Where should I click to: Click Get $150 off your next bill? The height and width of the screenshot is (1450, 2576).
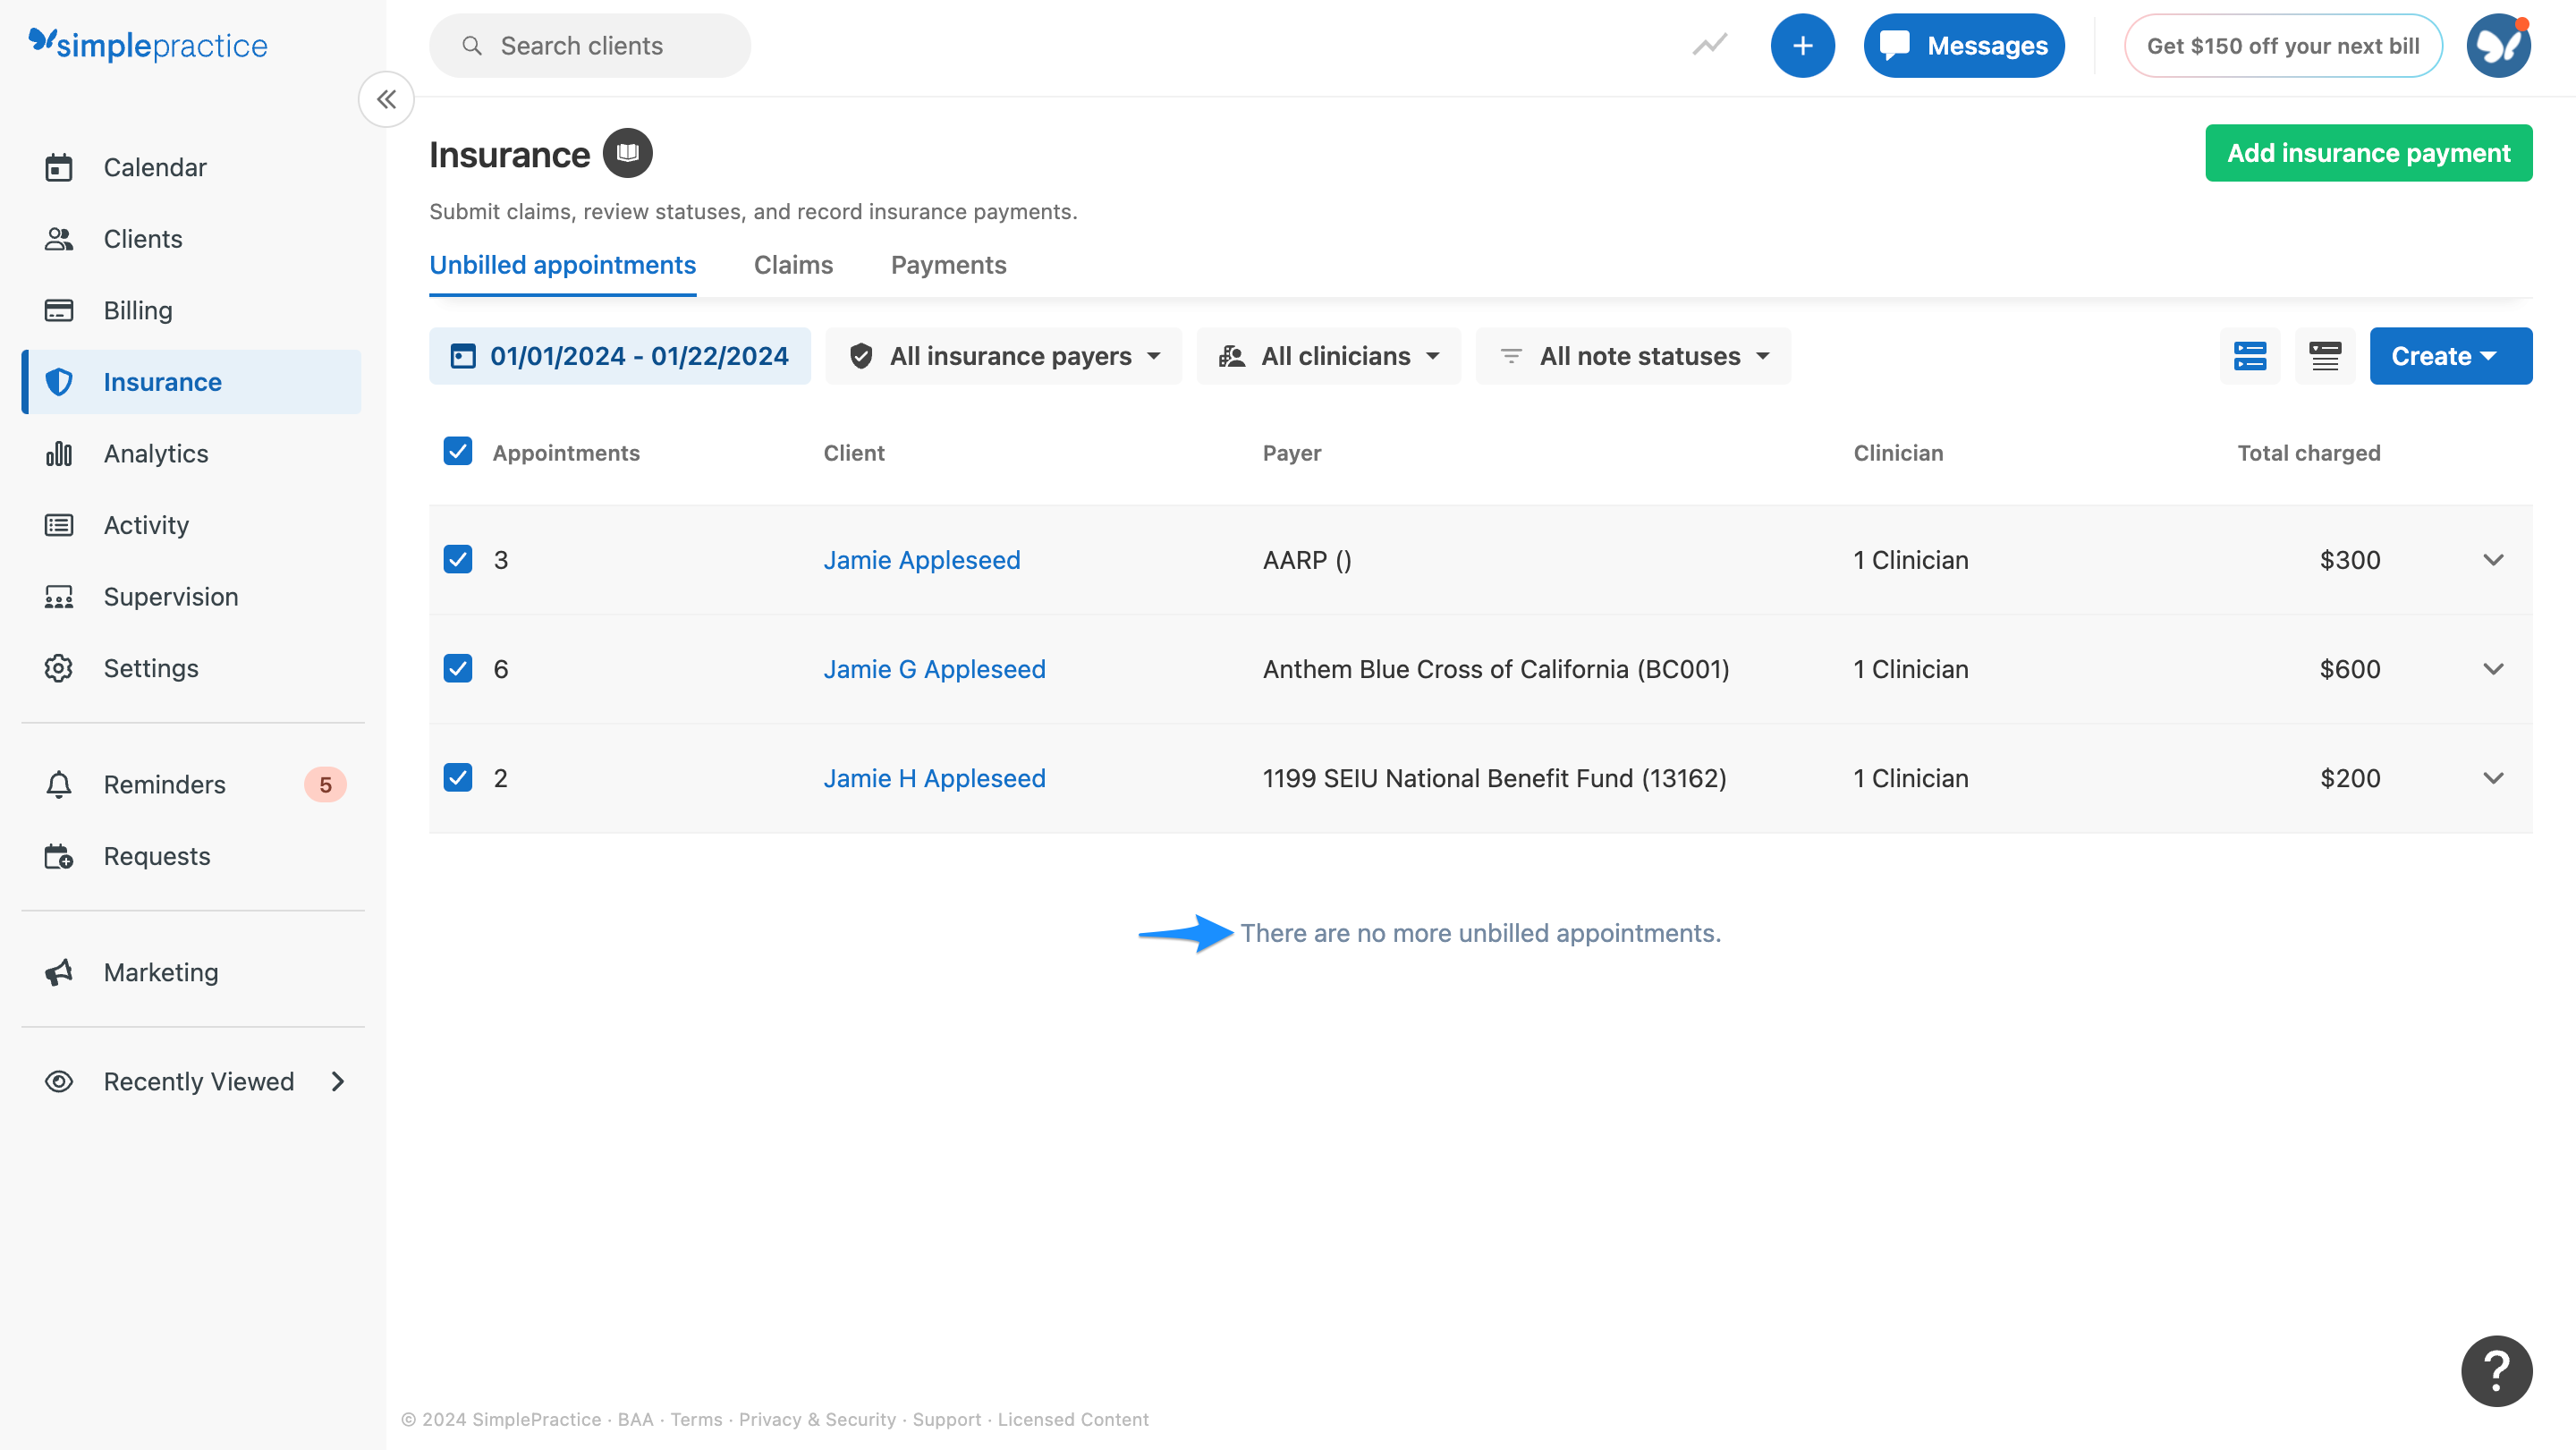click(2283, 46)
